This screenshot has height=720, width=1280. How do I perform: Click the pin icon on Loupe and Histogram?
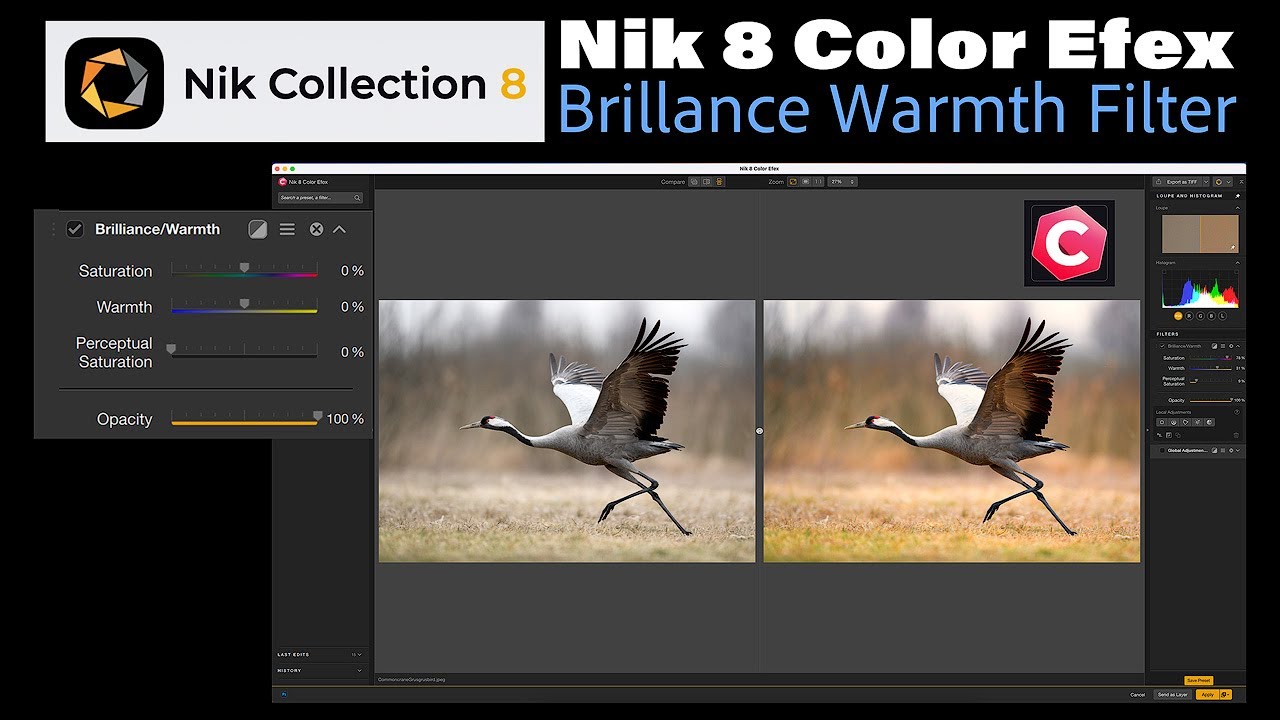click(1237, 196)
